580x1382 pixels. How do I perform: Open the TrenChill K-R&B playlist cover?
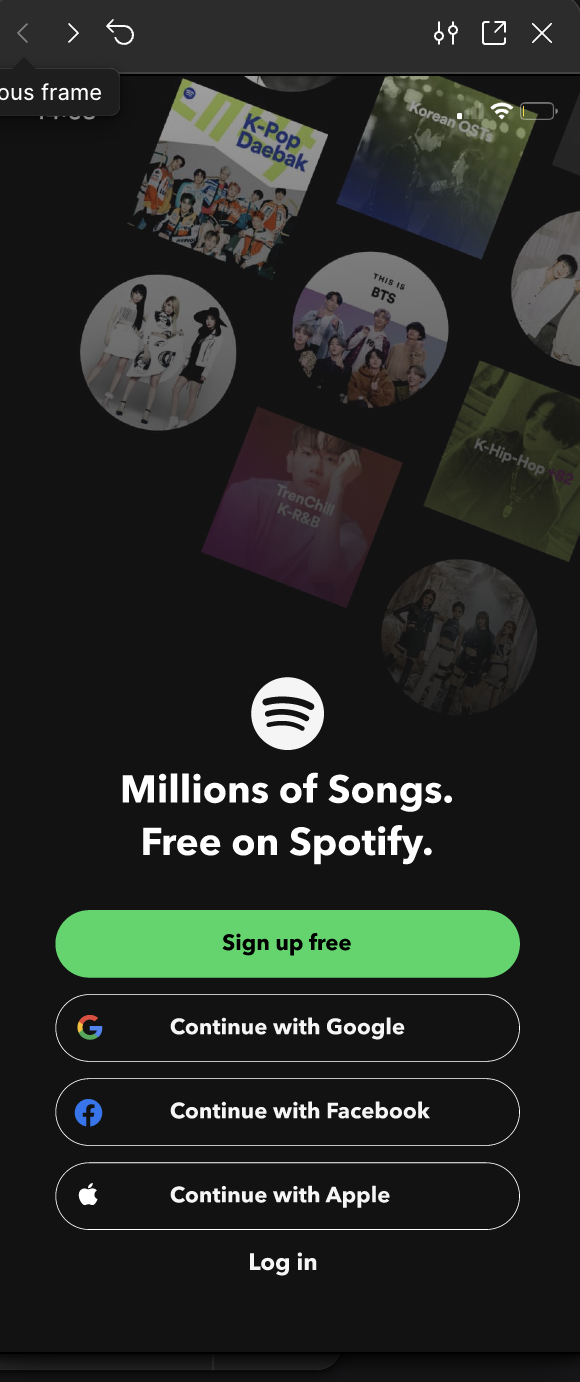tap(302, 507)
